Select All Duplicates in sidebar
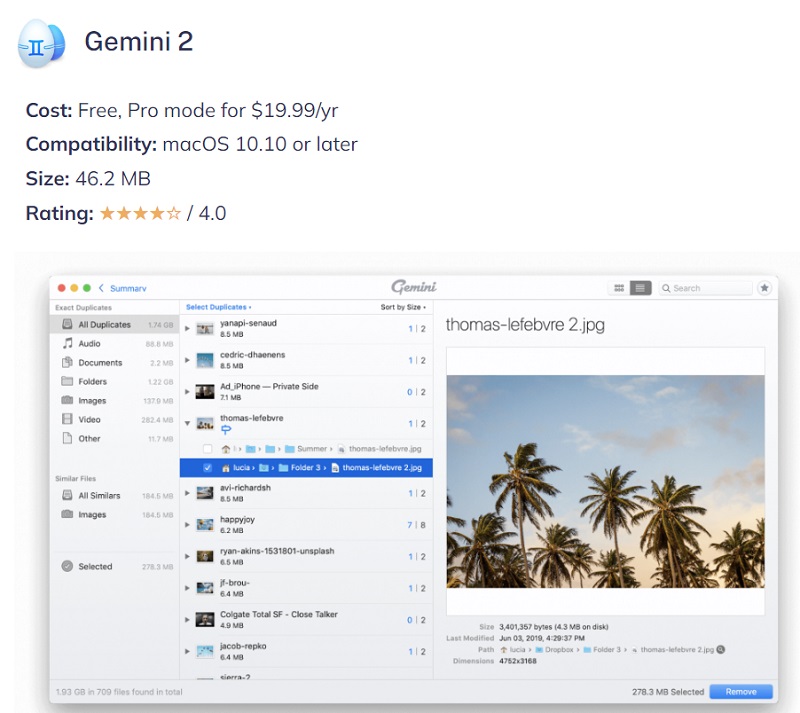This screenshot has height=713, width=800. [104, 325]
